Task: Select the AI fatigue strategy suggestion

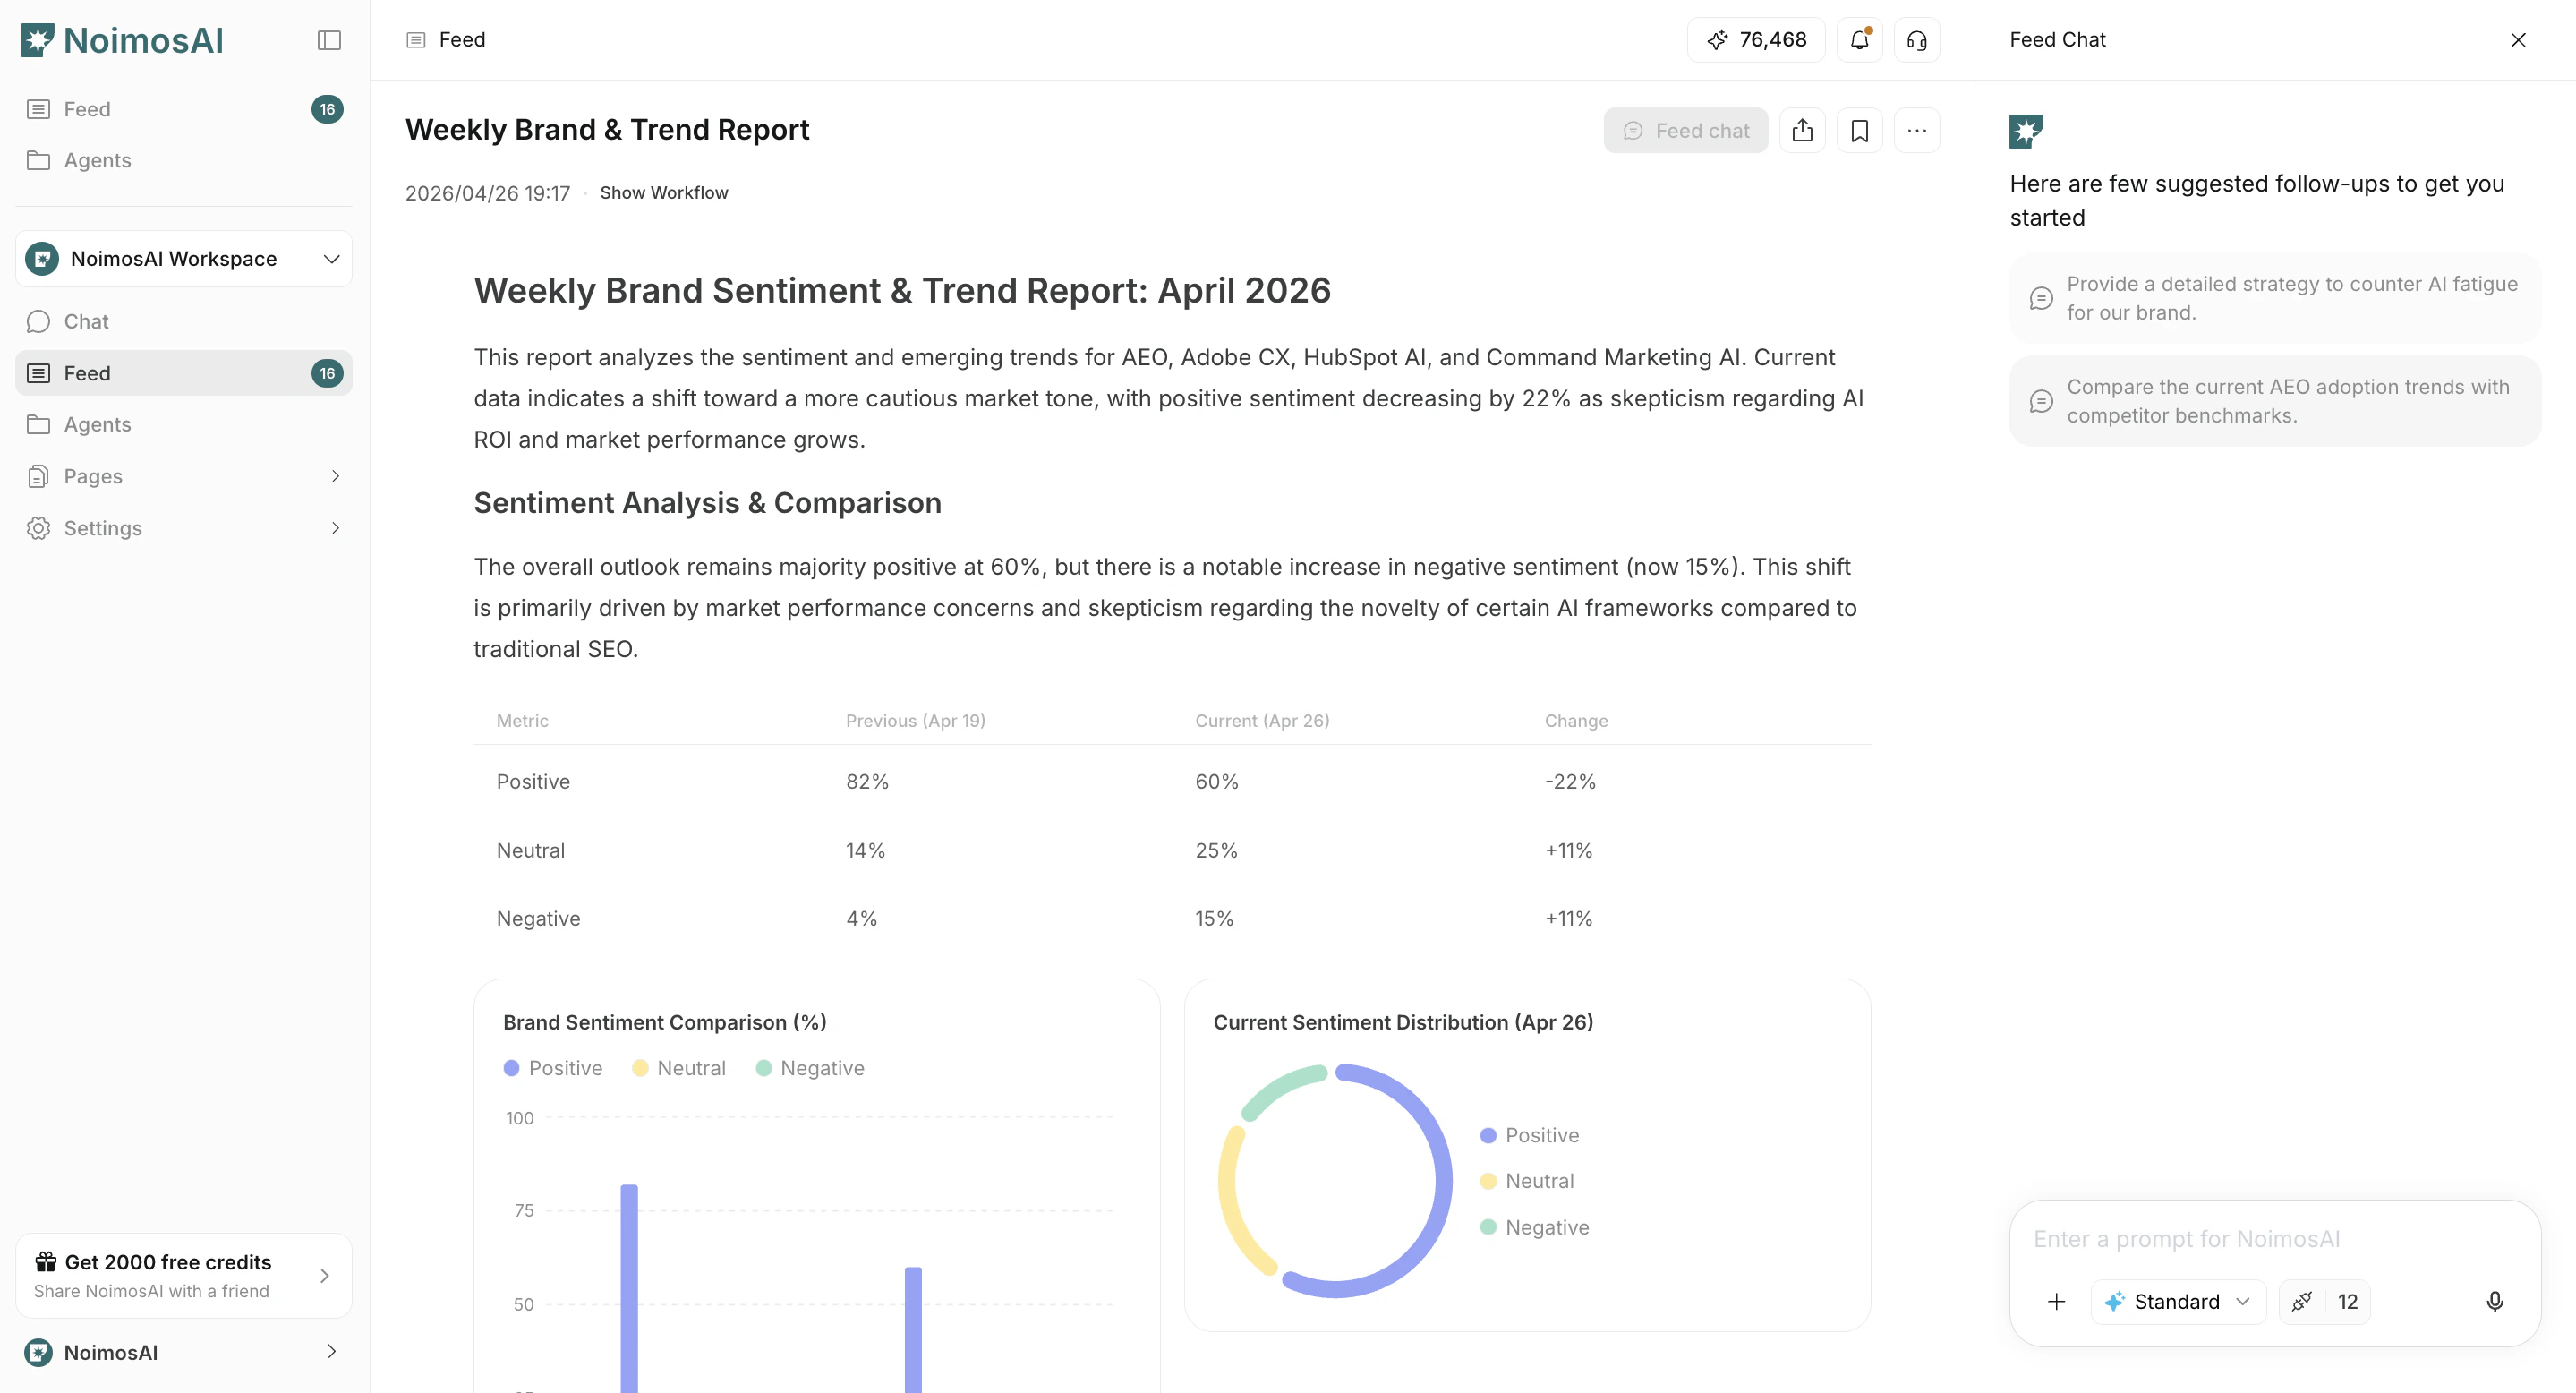Action: 2275,298
